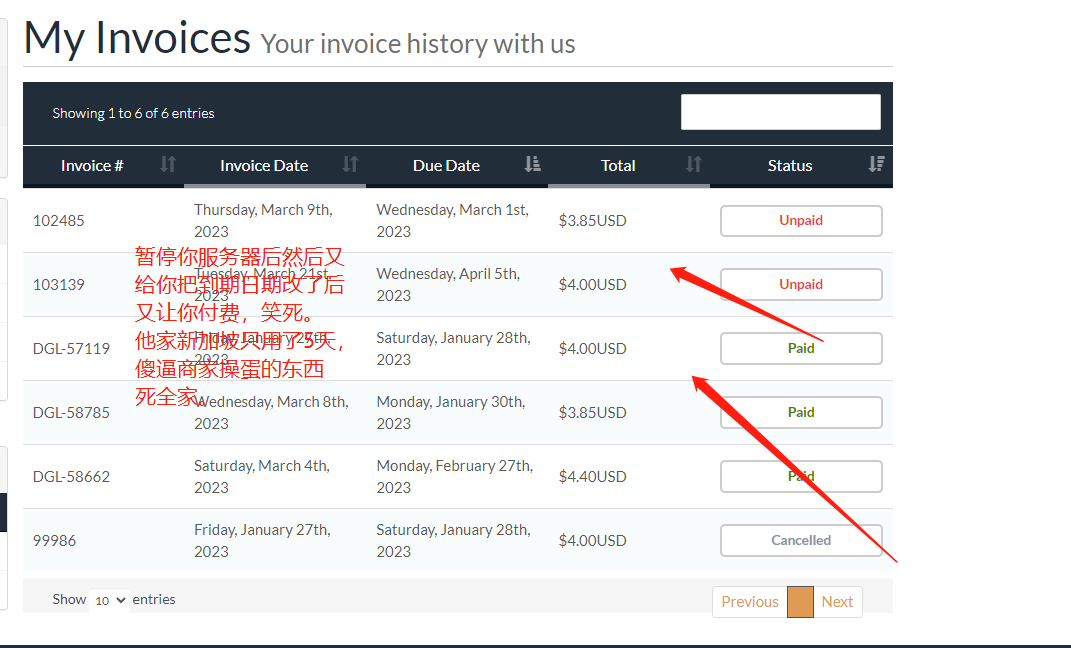Click invoice date Wednesday, March 8th, 2023

(x=271, y=412)
